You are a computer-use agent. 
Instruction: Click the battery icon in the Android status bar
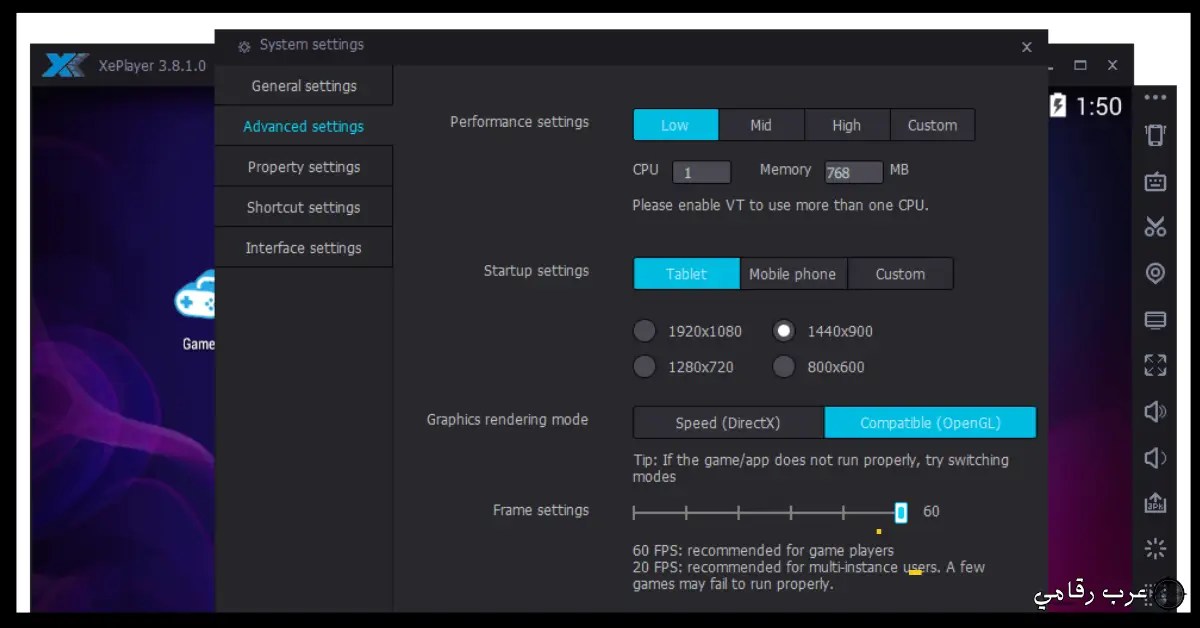[x=1058, y=105]
